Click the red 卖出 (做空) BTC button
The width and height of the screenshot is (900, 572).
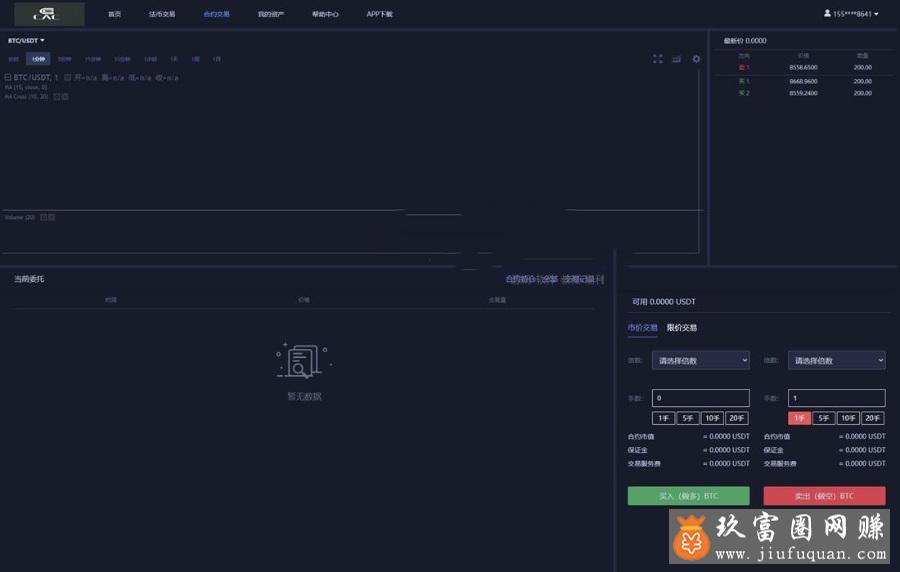pos(824,496)
